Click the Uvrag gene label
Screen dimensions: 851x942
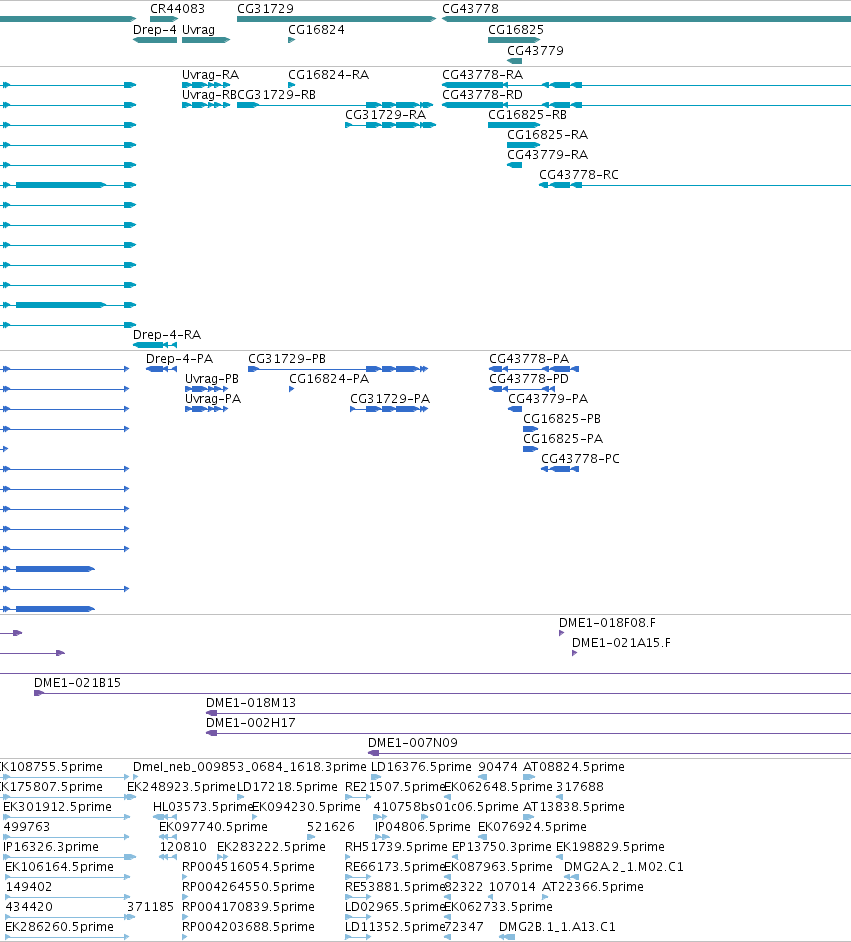coord(198,30)
